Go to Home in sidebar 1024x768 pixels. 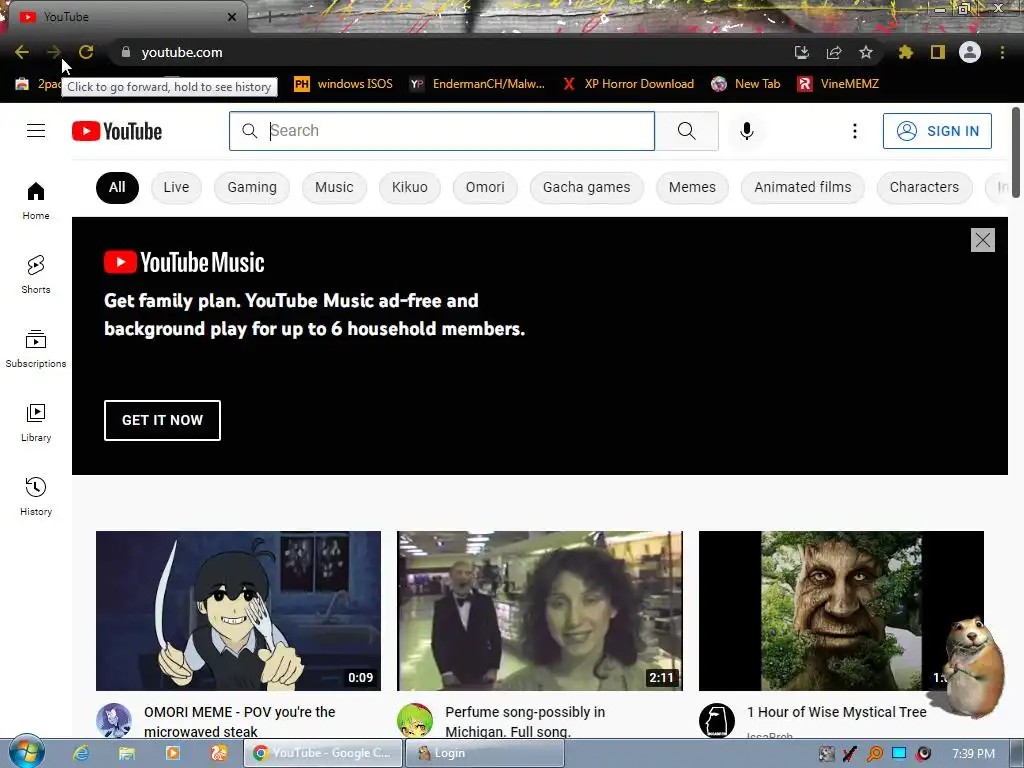click(36, 200)
